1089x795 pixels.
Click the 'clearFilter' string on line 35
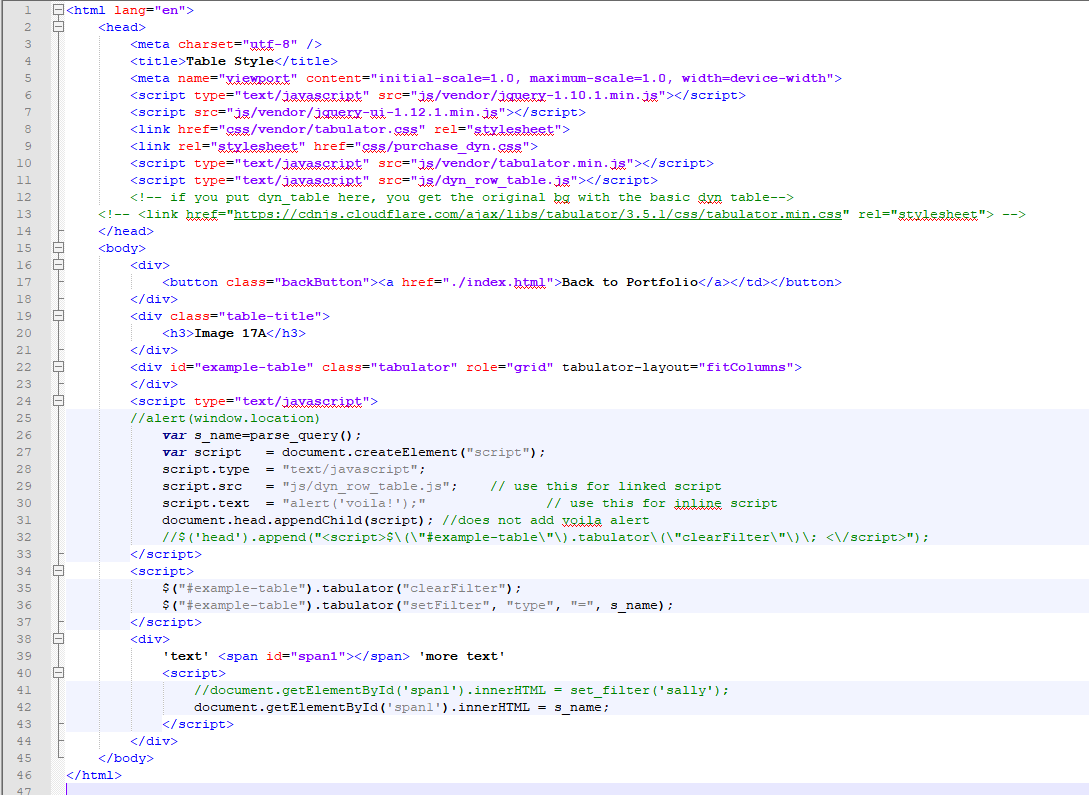coord(454,588)
